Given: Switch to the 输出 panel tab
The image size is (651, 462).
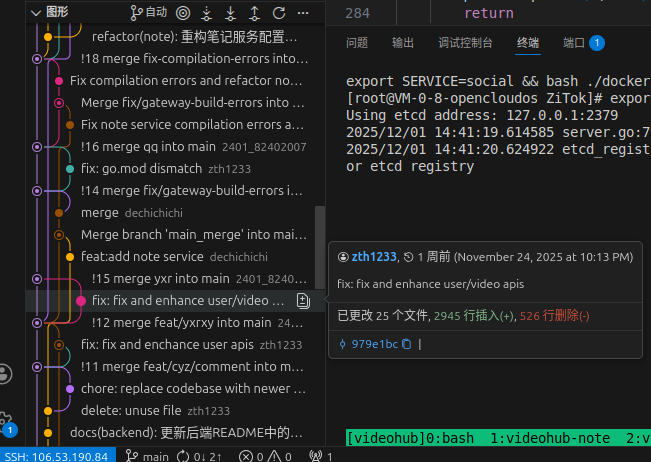Looking at the screenshot, I should (403, 43).
